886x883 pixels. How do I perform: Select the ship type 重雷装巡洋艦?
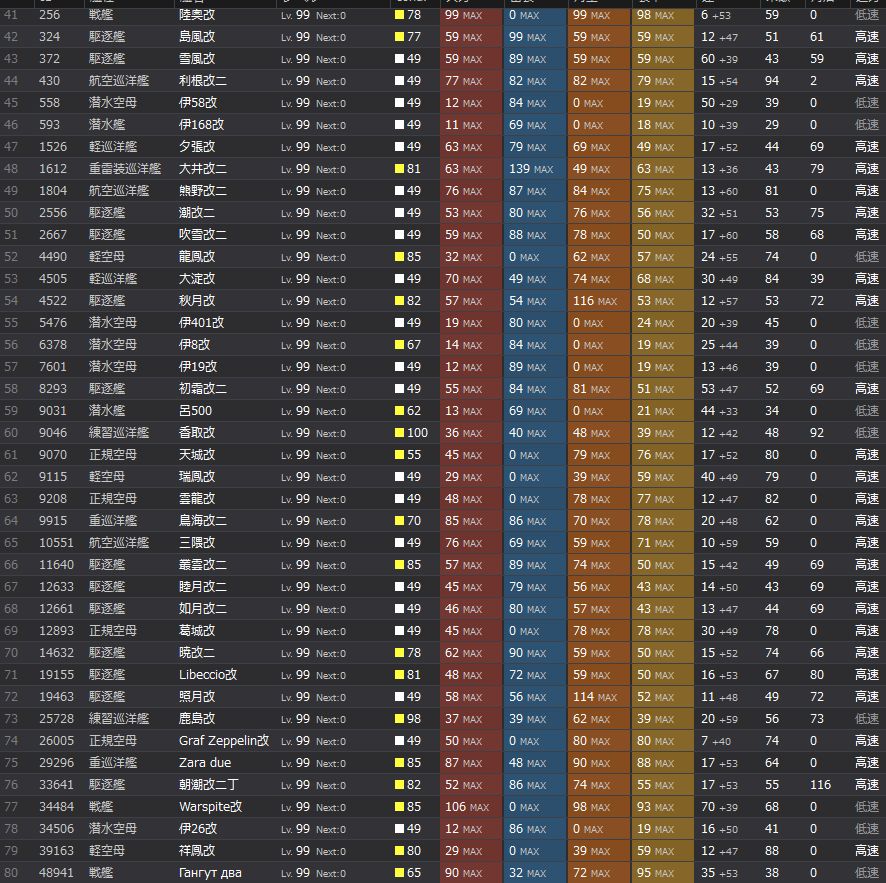coord(124,169)
